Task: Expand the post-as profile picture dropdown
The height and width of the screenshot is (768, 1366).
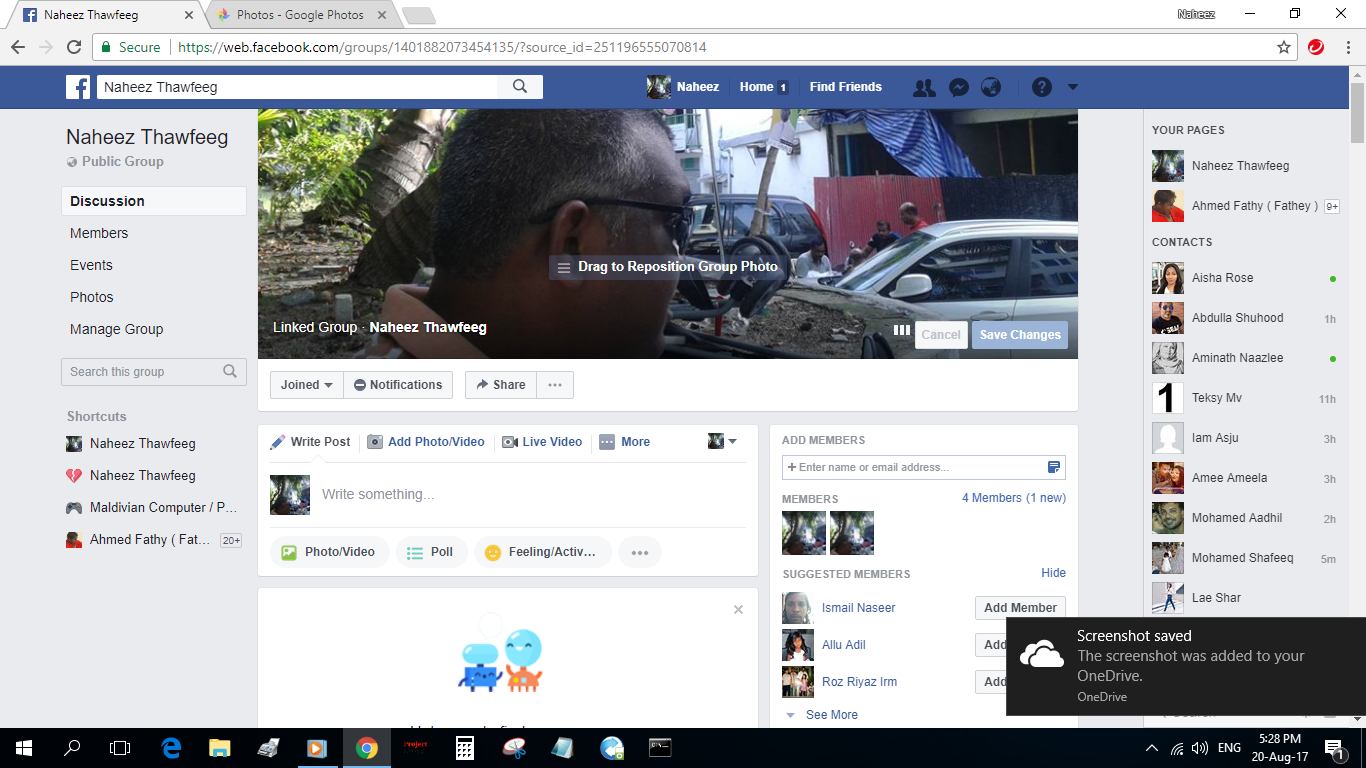Action: click(x=722, y=441)
